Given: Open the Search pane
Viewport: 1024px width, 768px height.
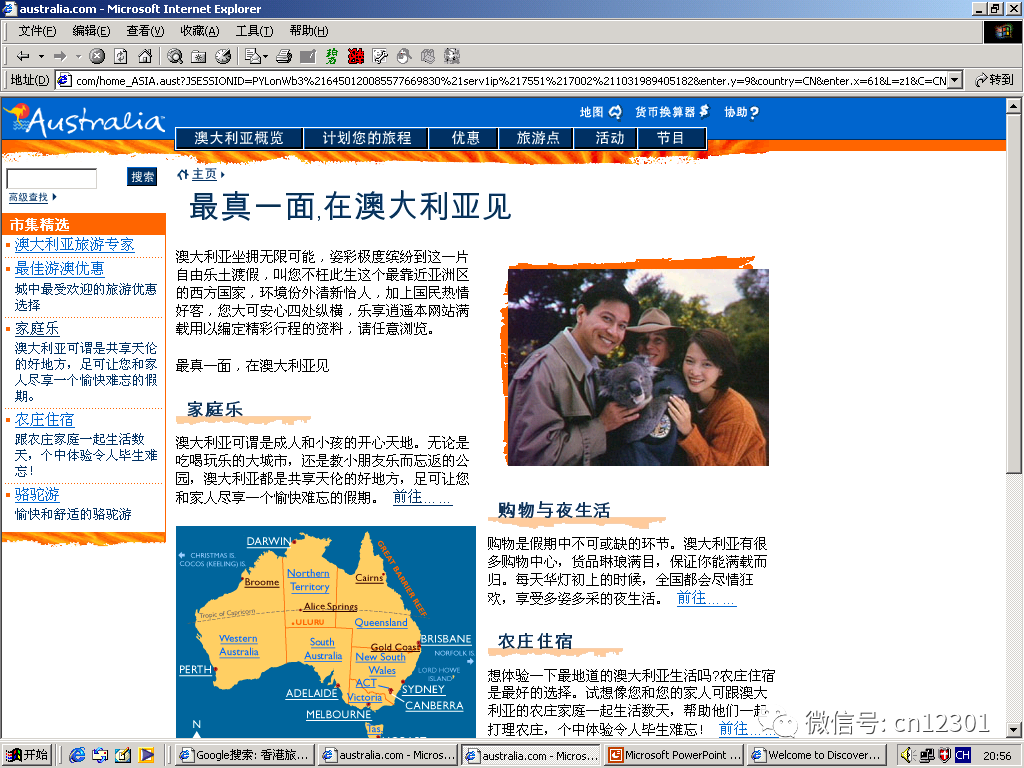Looking at the screenshot, I should click(174, 57).
